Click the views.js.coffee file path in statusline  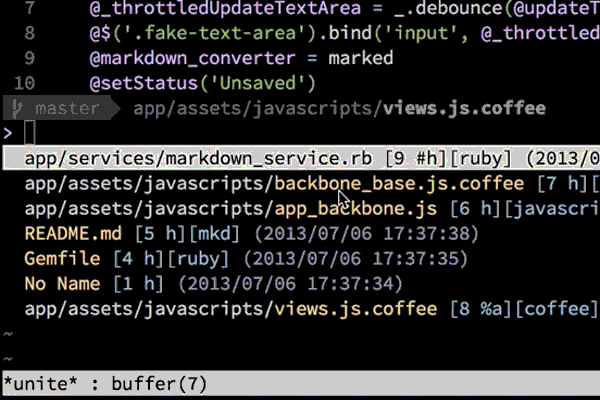pos(339,109)
